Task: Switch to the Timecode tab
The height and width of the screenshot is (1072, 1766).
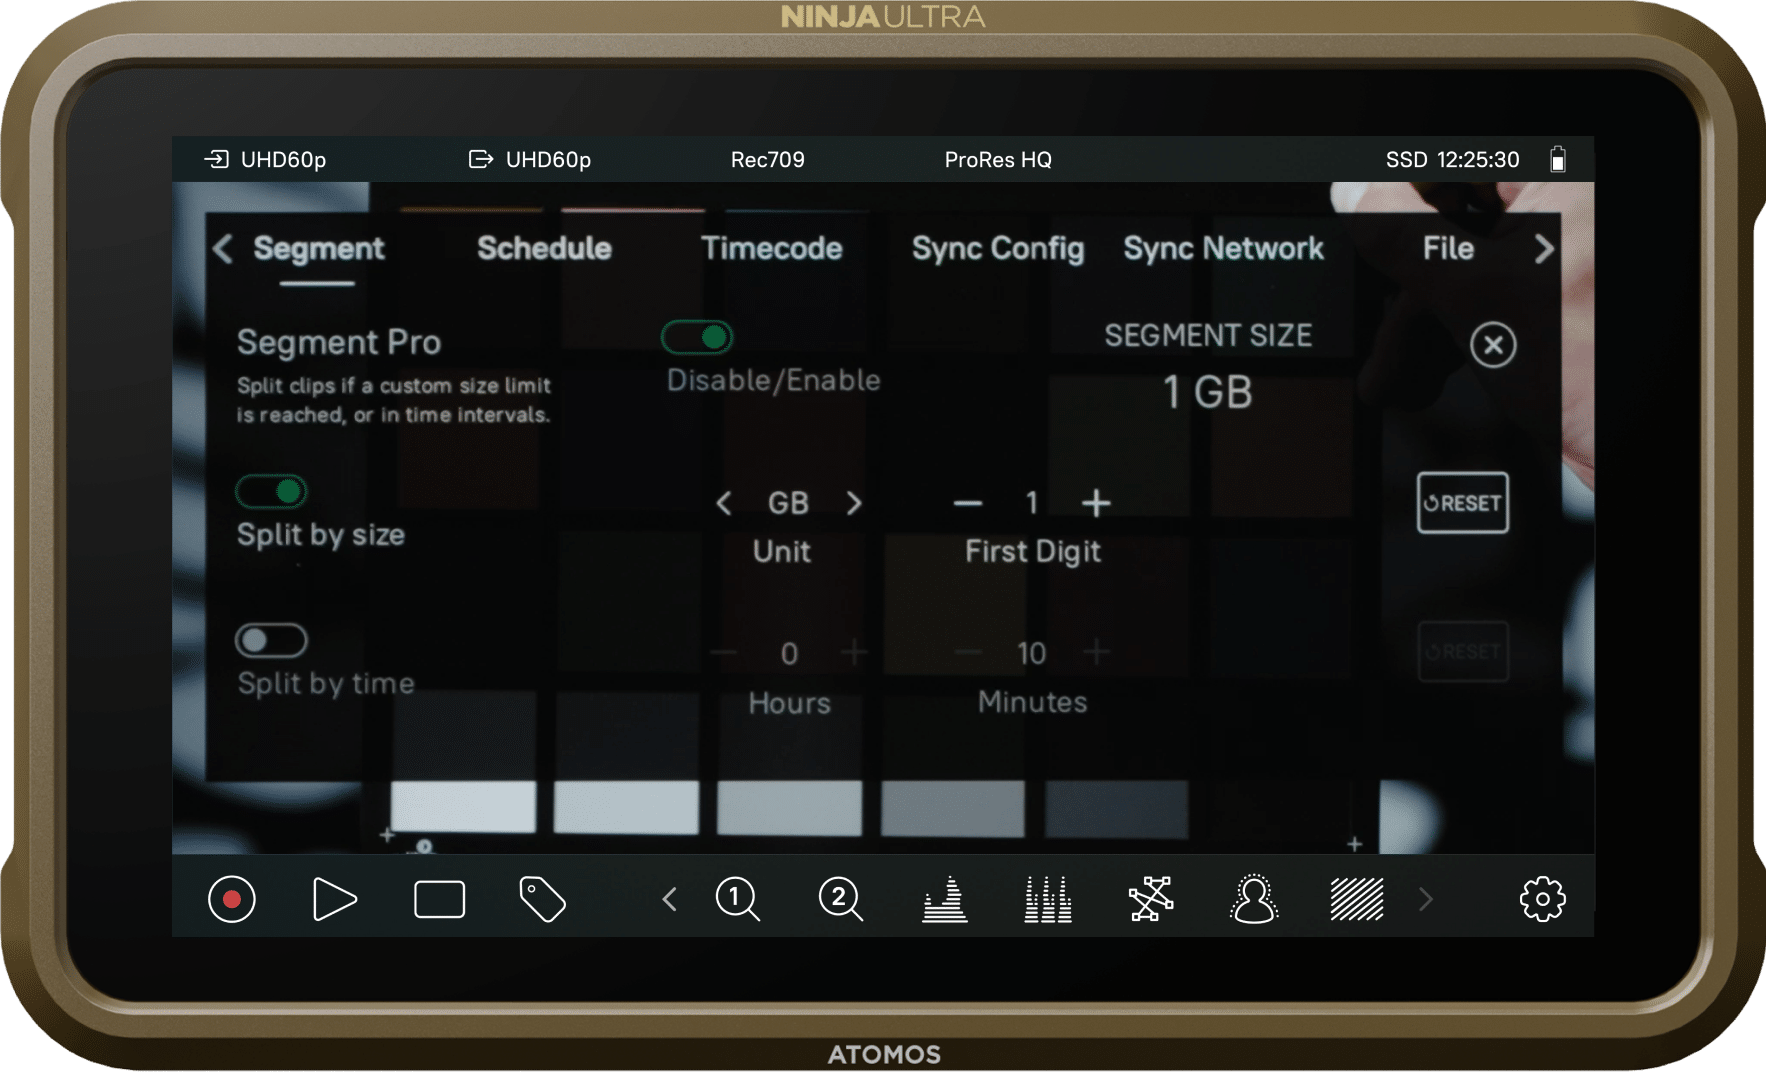Action: coord(771,248)
